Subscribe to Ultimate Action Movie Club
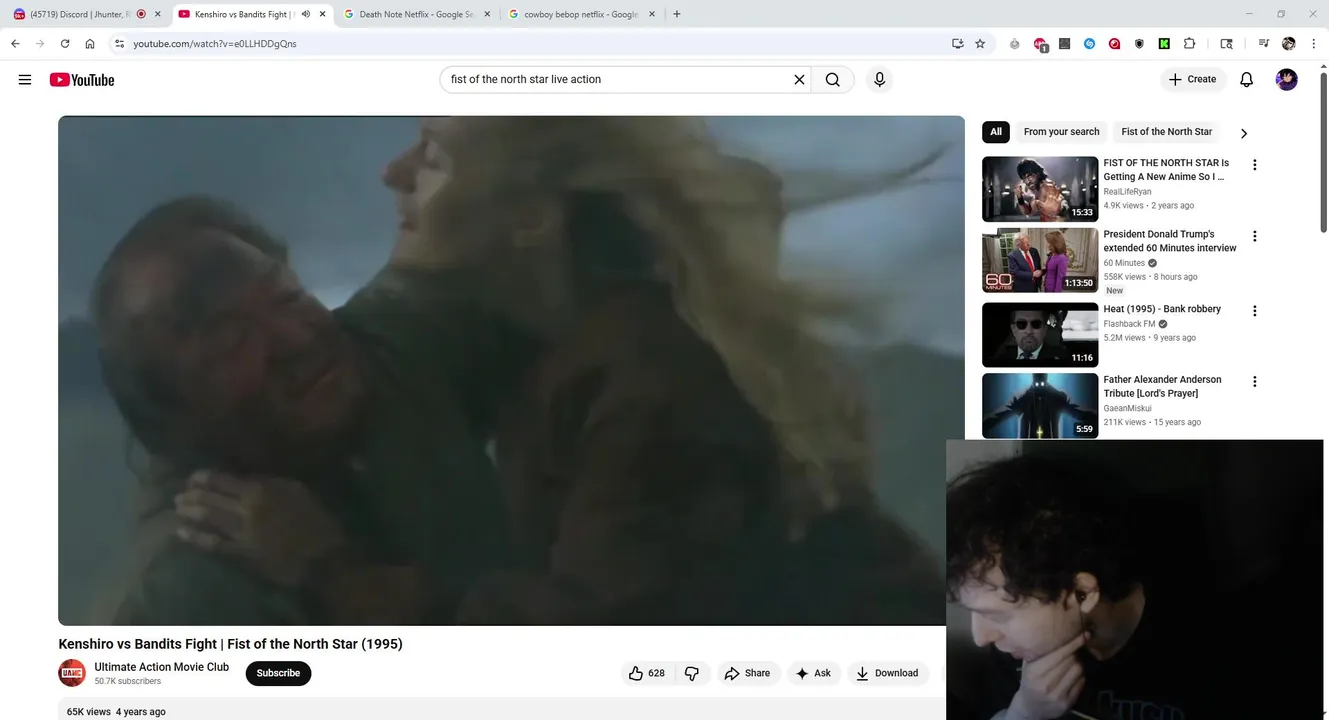 coord(278,673)
